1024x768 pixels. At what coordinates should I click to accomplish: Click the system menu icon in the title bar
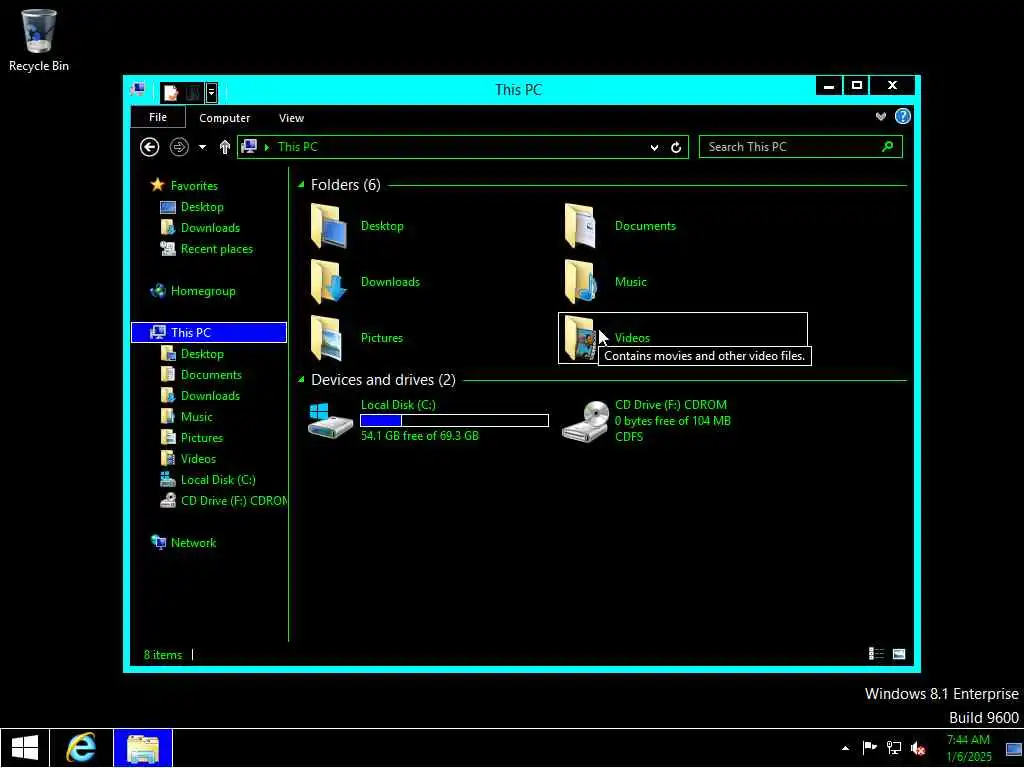coord(138,90)
